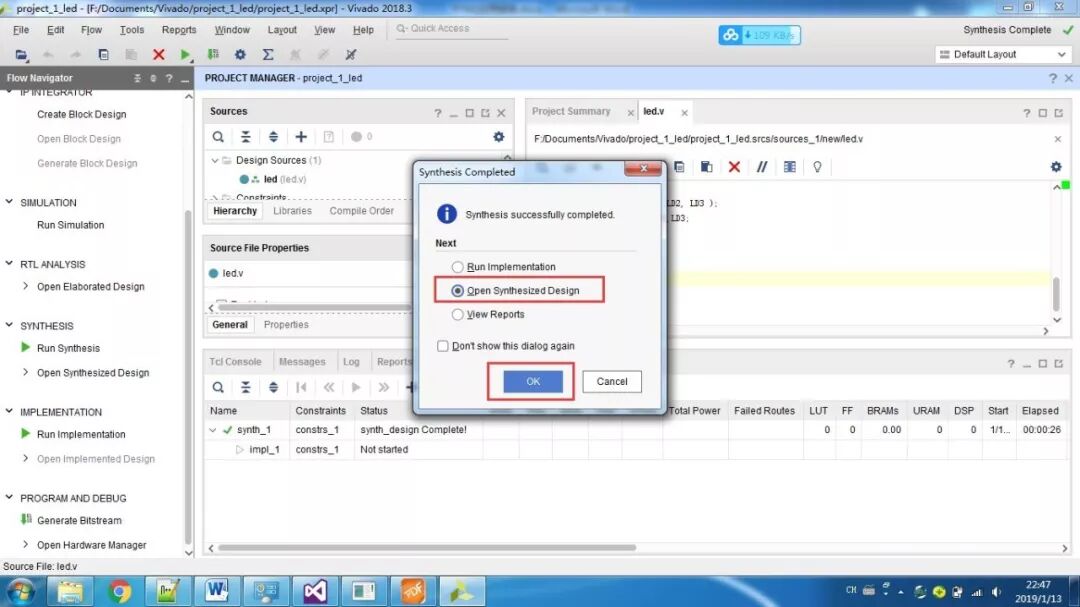1080x607 pixels.
Task: Click the green Run arrow in main toolbar
Action: (x=185, y=54)
